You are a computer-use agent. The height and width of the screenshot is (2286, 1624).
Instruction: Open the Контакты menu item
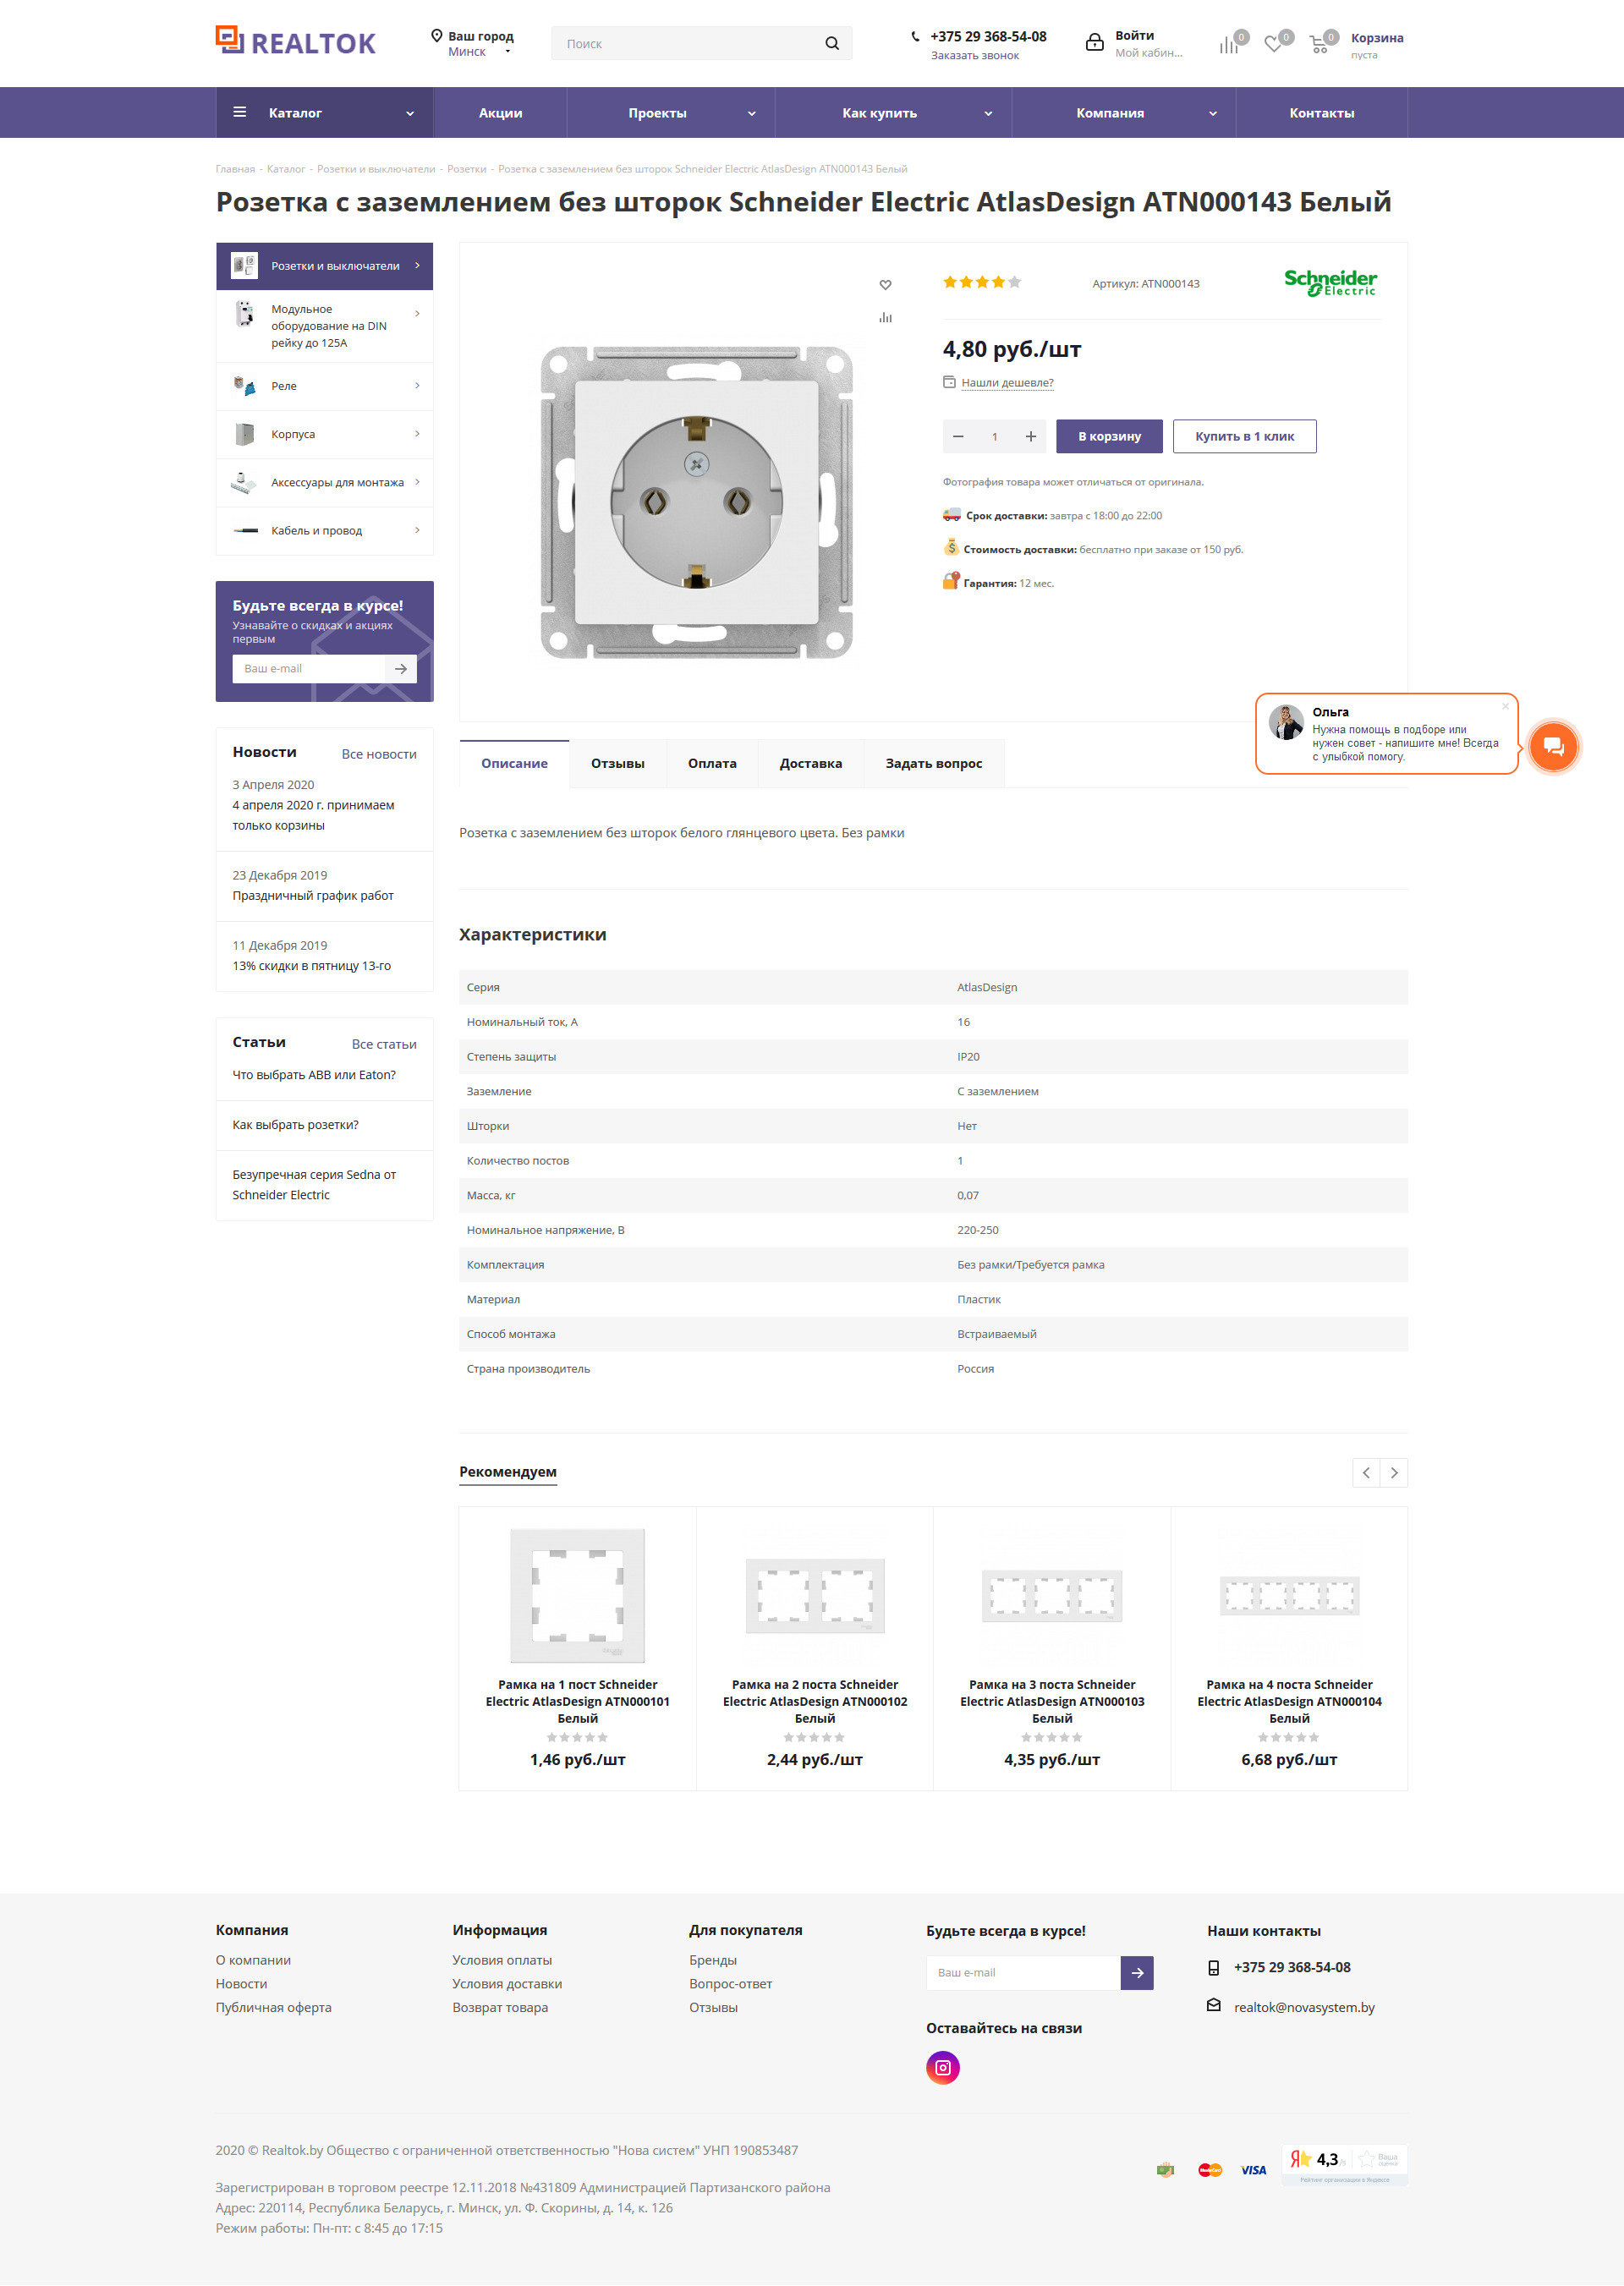tap(1321, 113)
